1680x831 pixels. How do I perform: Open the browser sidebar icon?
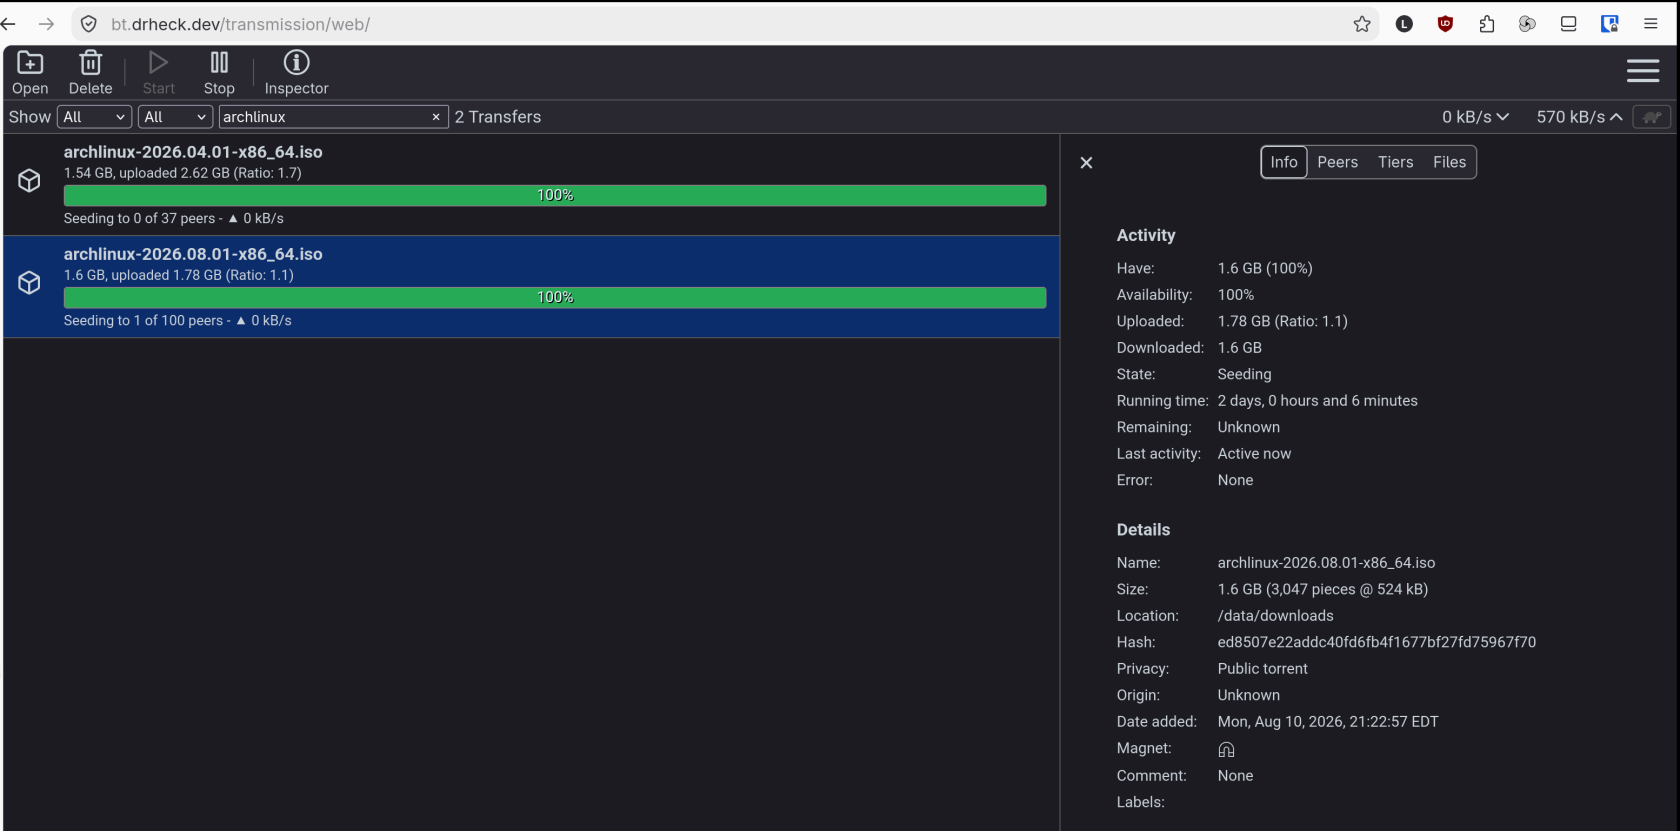pos(1568,24)
